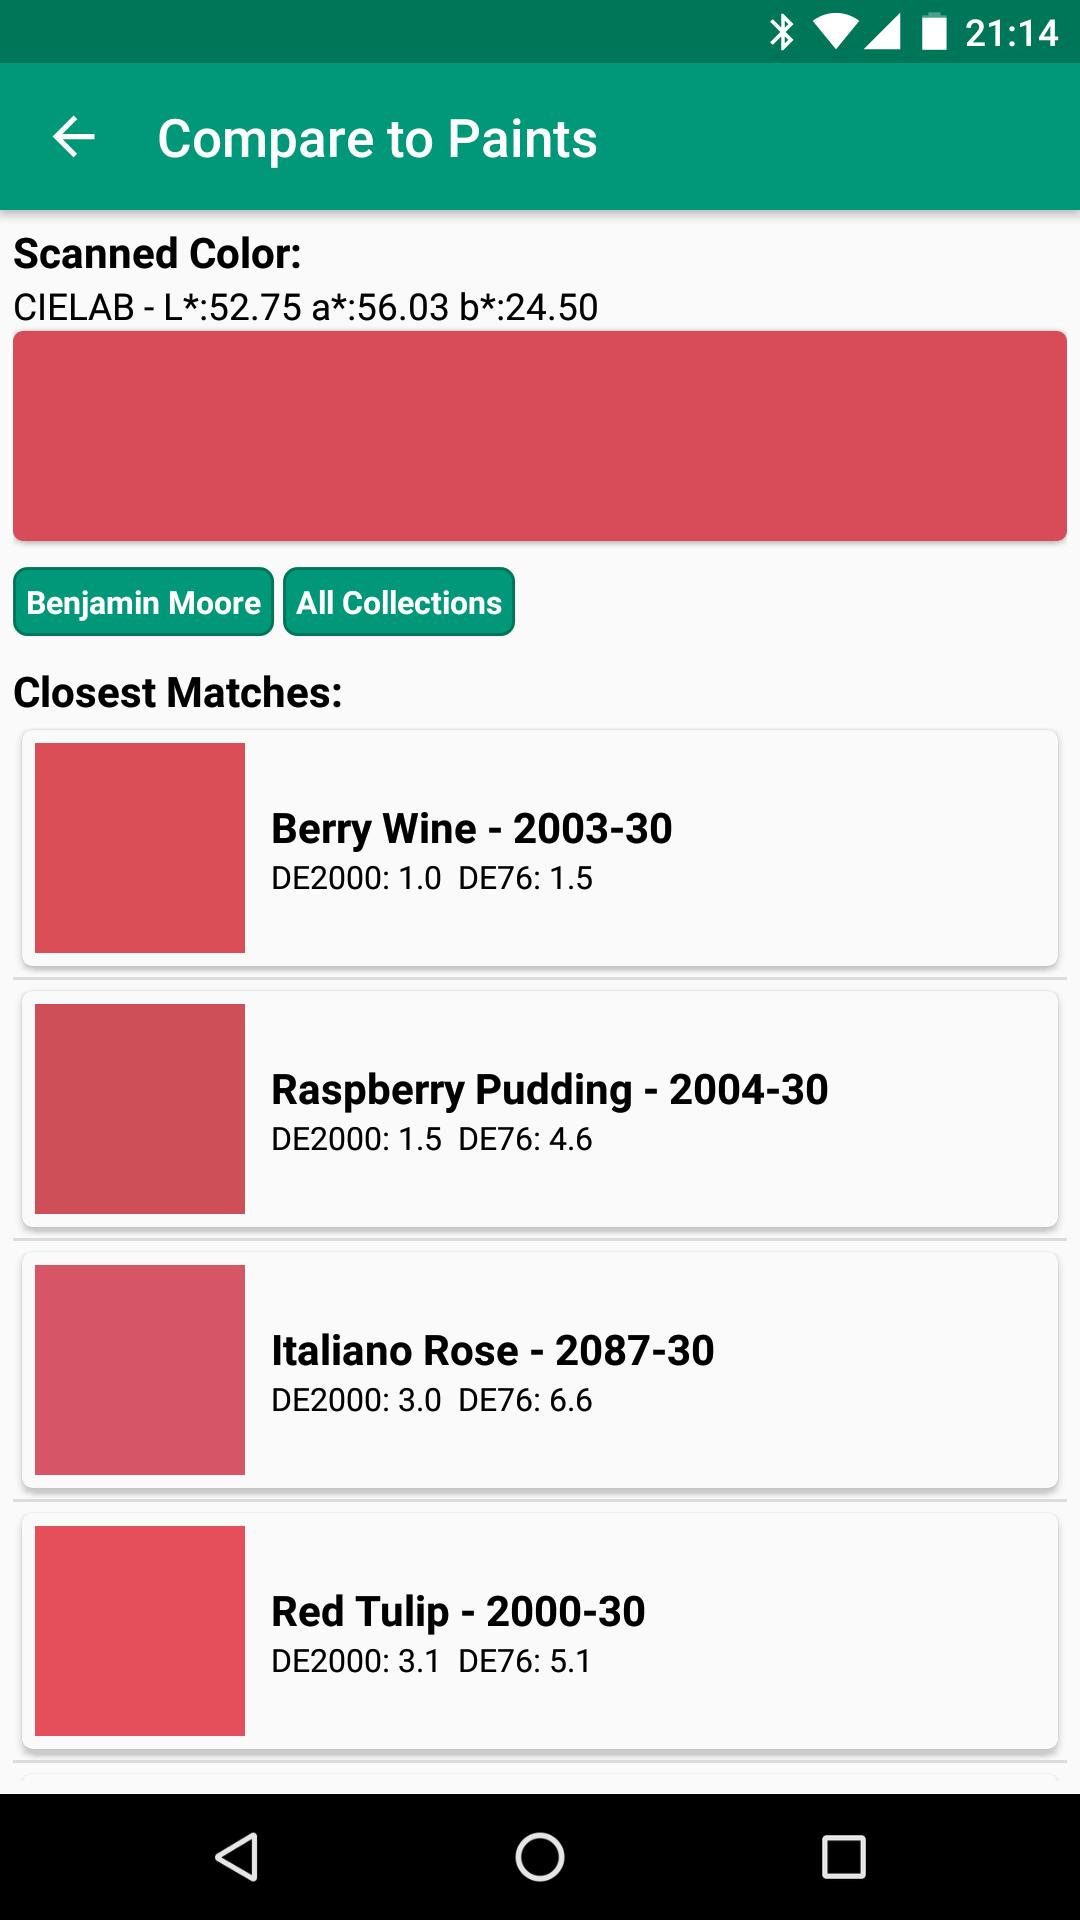Tap the Bluetooth status icon
The image size is (1080, 1920).
pyautogui.click(x=781, y=32)
